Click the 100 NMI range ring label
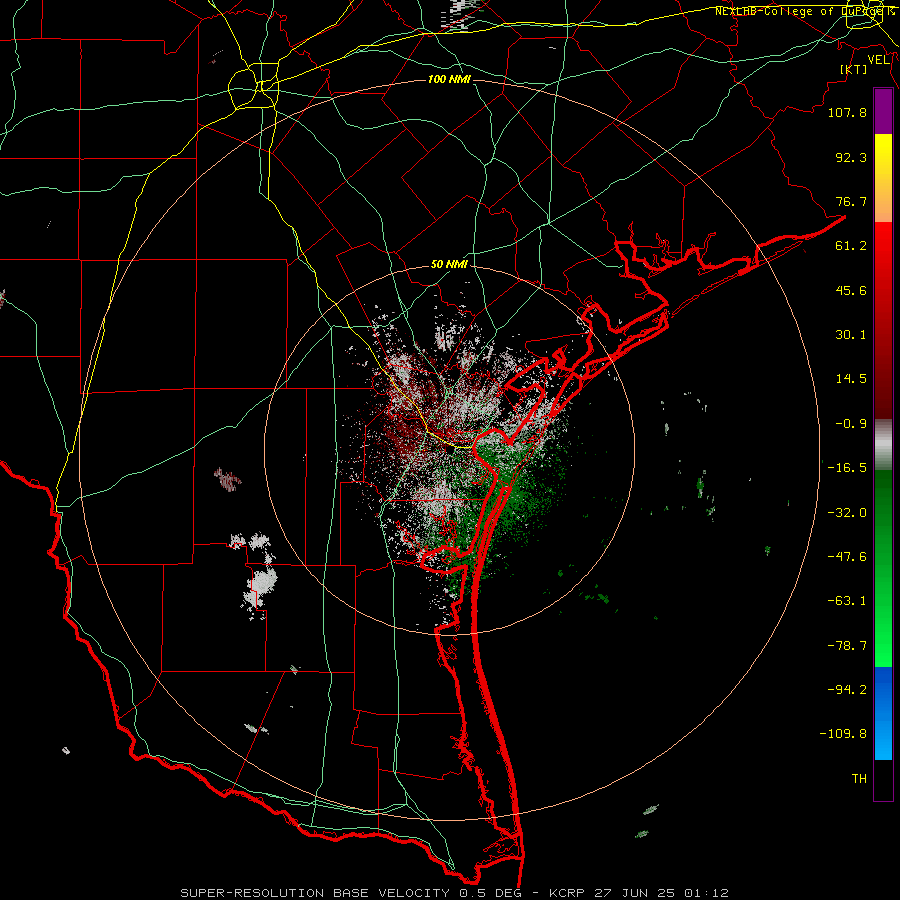 coord(449,79)
